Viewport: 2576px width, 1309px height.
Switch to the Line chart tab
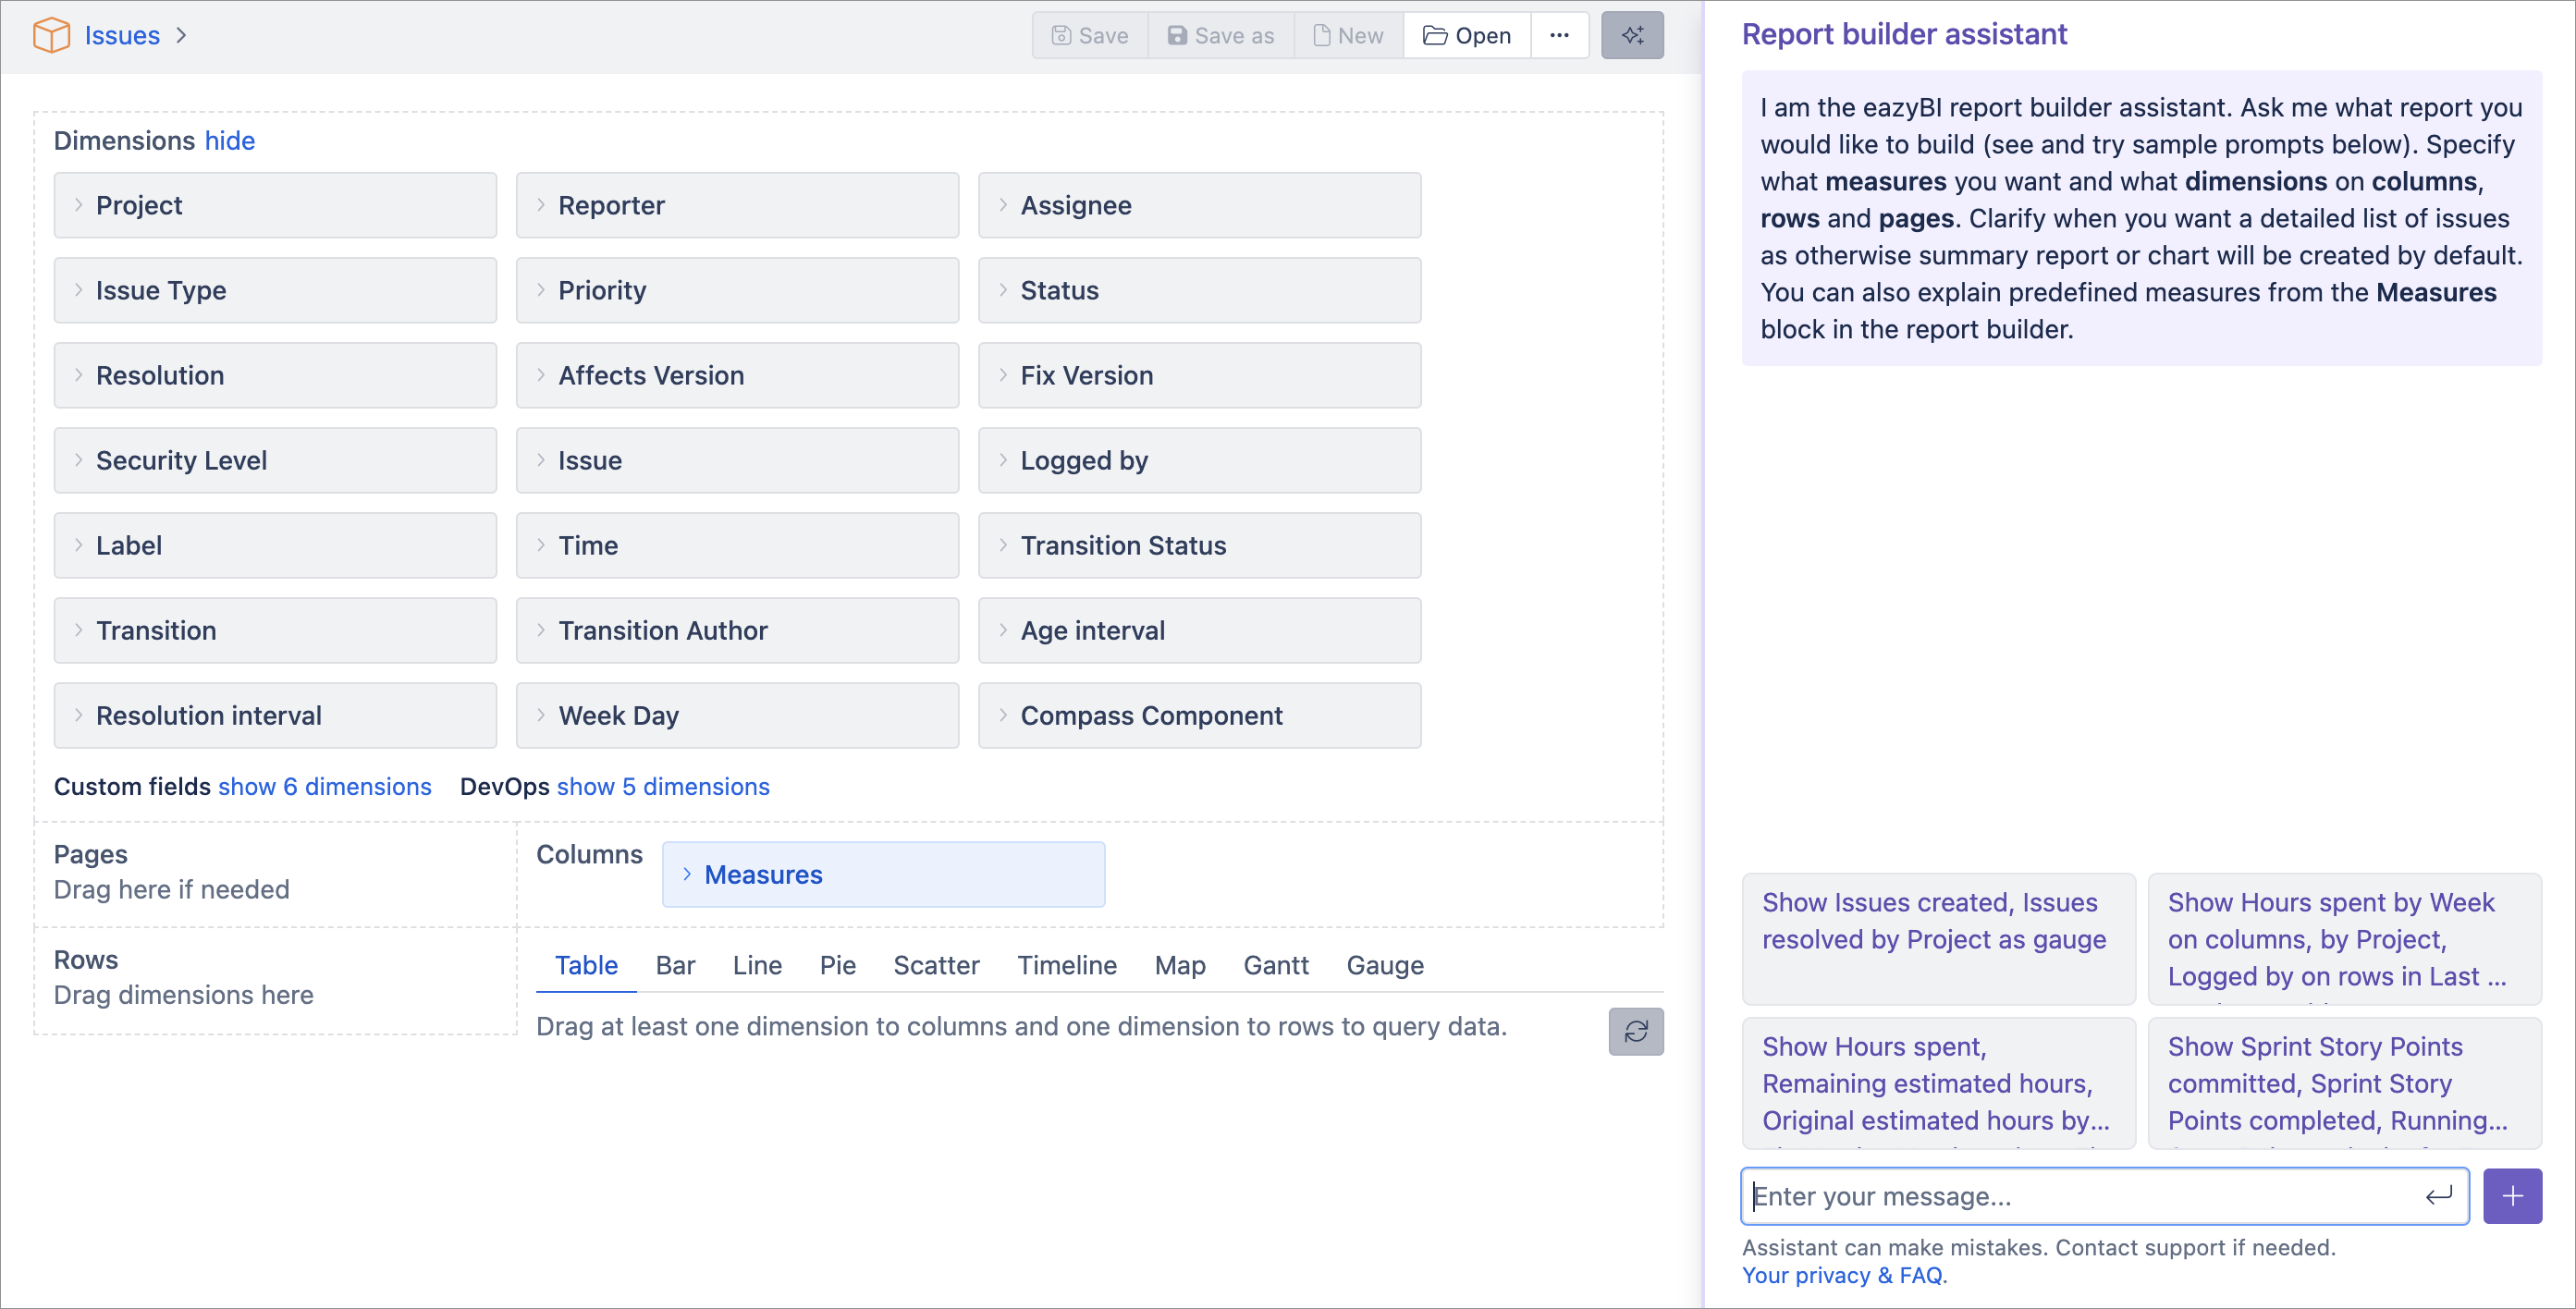tap(757, 965)
